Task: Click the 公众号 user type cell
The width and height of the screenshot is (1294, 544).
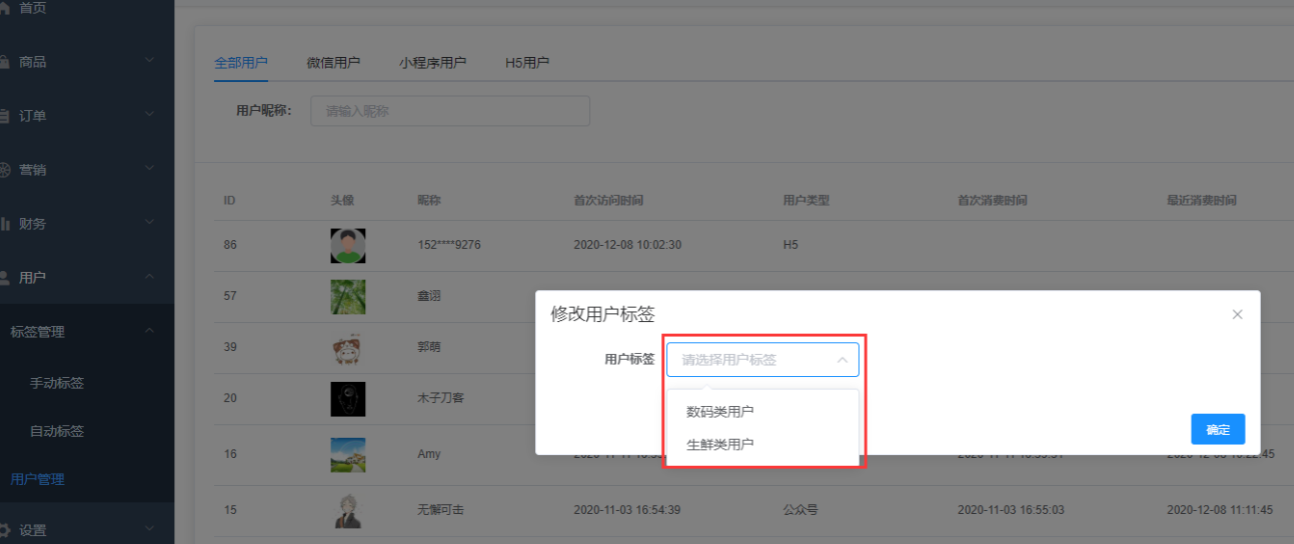Action: (800, 510)
